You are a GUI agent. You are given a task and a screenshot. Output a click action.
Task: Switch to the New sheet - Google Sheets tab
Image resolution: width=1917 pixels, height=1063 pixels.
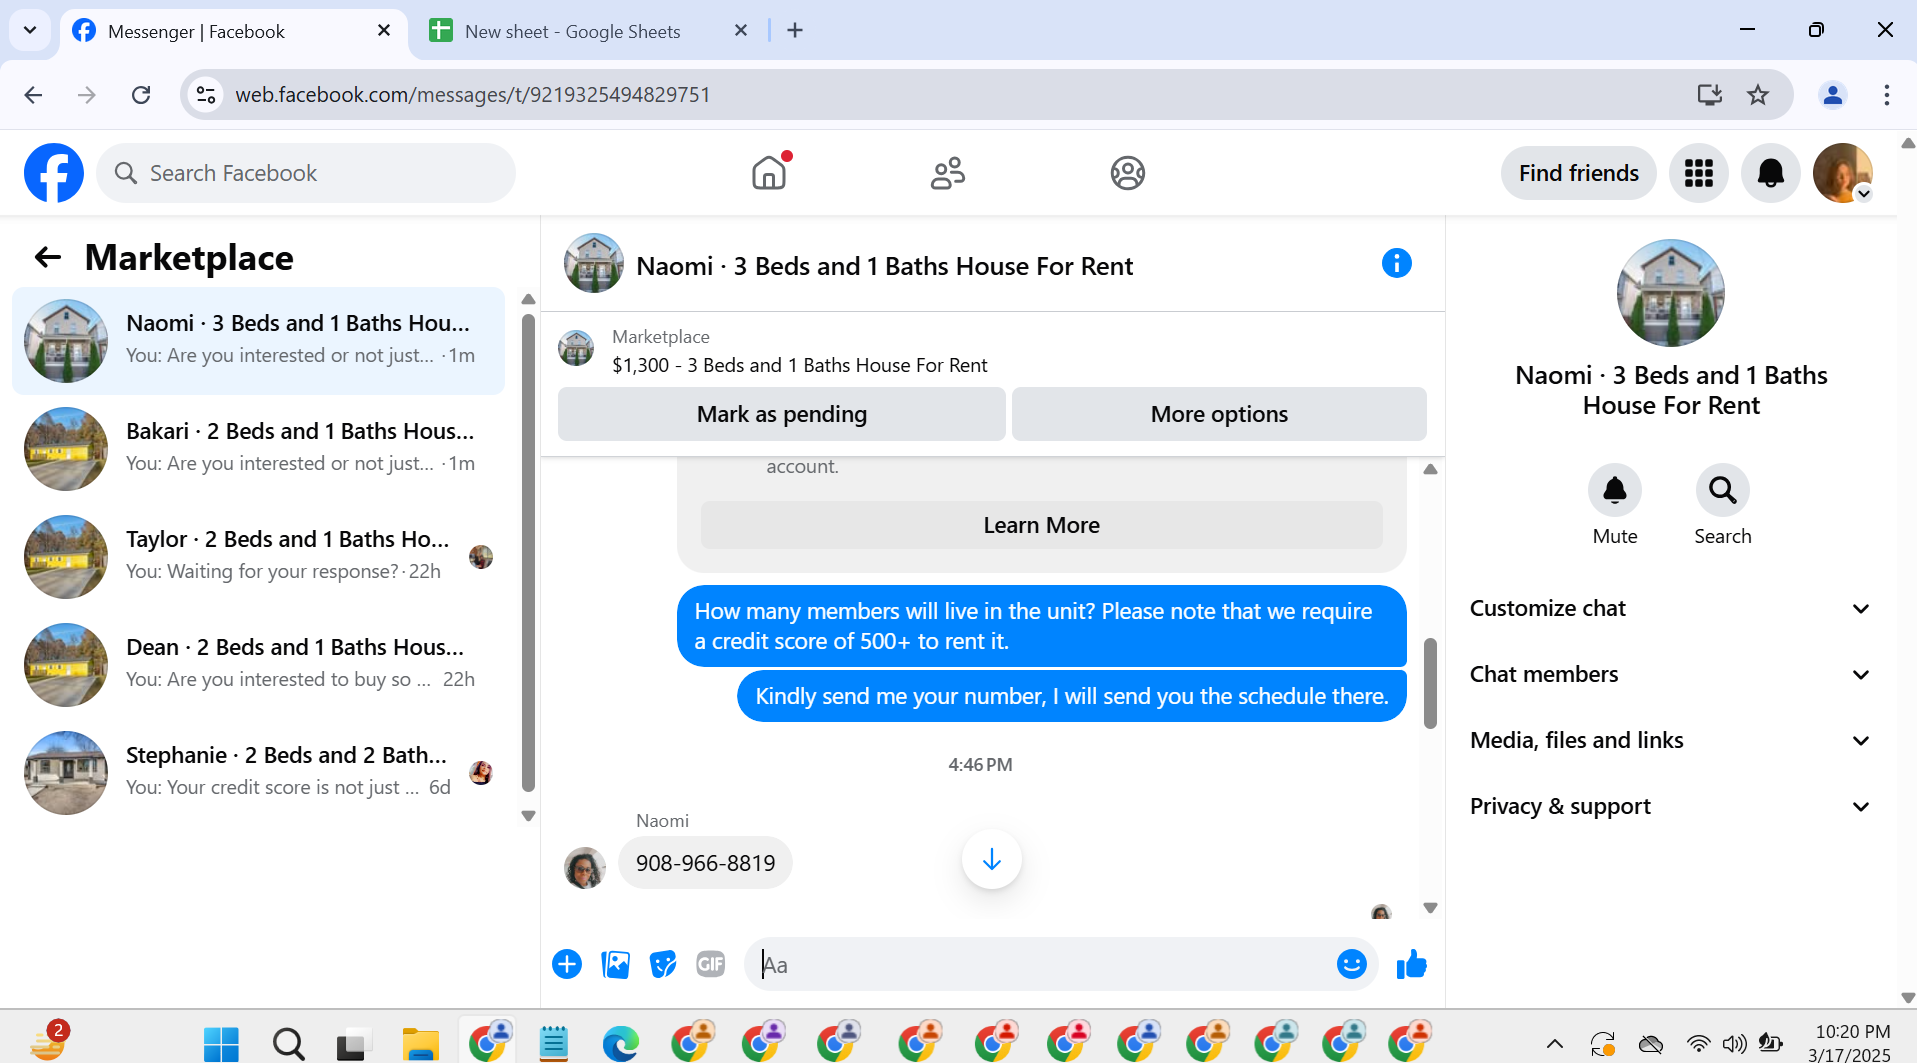pos(589,31)
